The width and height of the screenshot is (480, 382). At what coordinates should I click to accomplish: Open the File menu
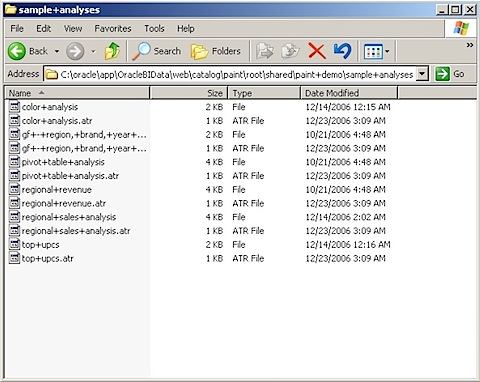(17, 29)
